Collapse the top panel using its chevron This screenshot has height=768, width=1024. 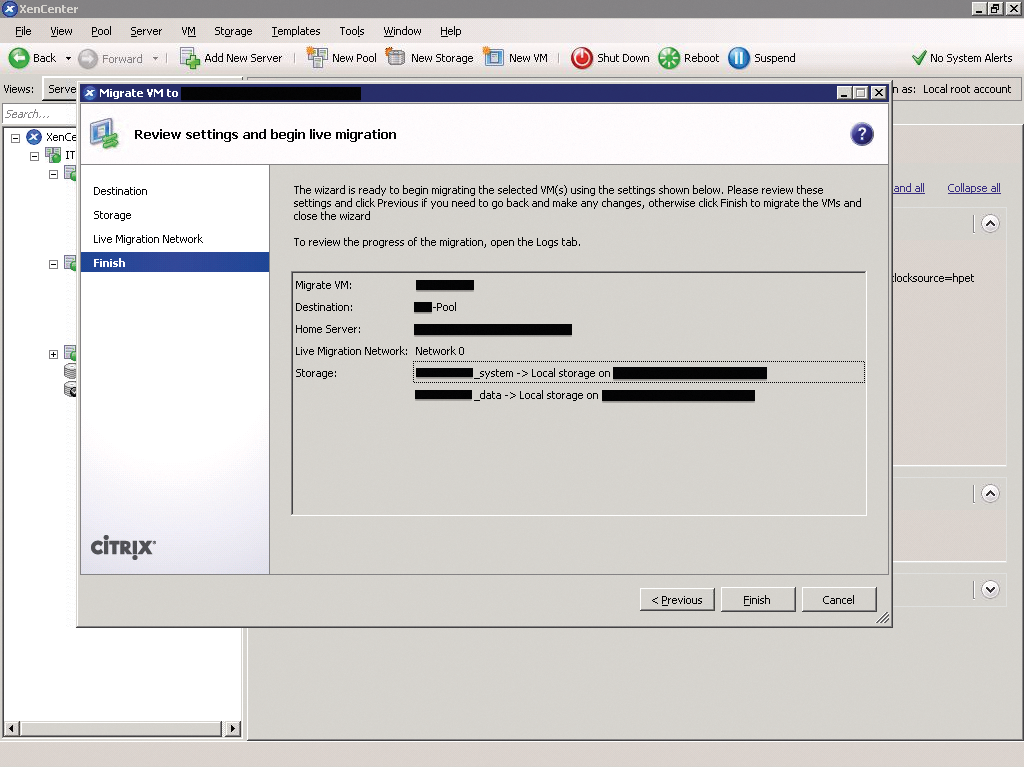(x=990, y=223)
